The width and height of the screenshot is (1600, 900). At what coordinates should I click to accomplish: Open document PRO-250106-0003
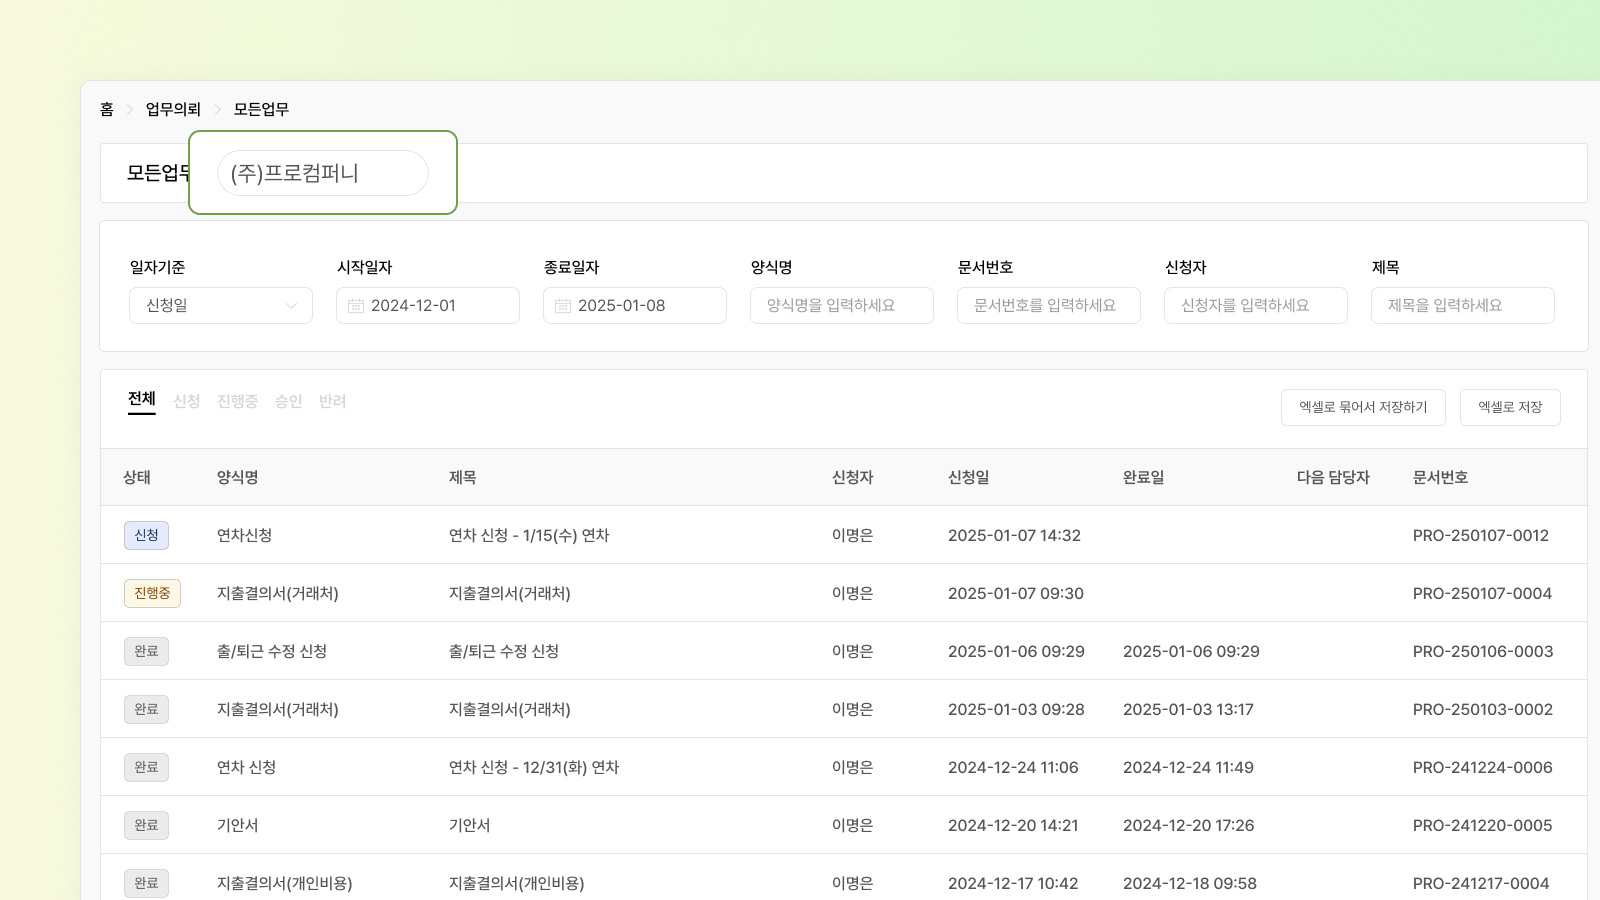tap(1483, 651)
